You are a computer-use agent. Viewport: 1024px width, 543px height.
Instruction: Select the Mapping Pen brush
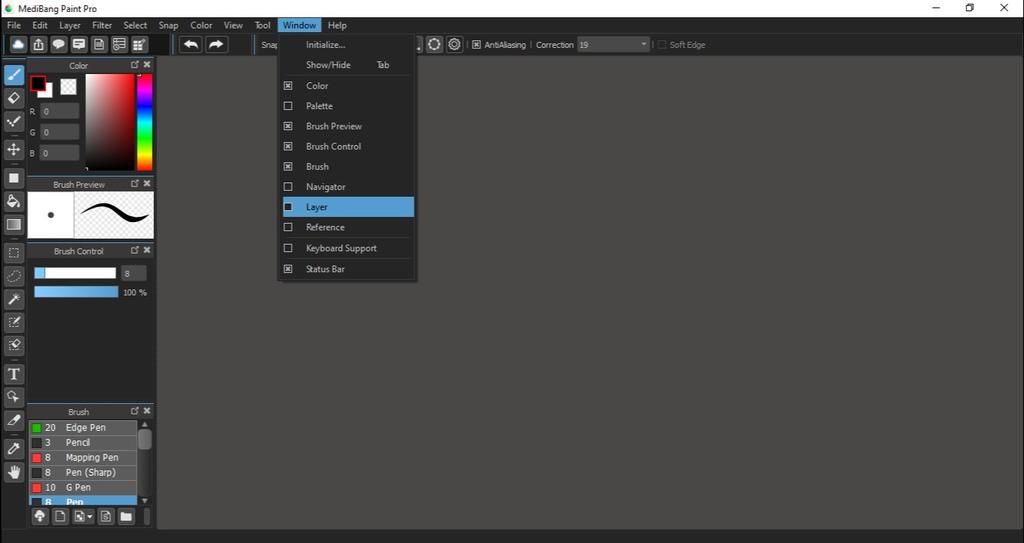click(x=83, y=457)
